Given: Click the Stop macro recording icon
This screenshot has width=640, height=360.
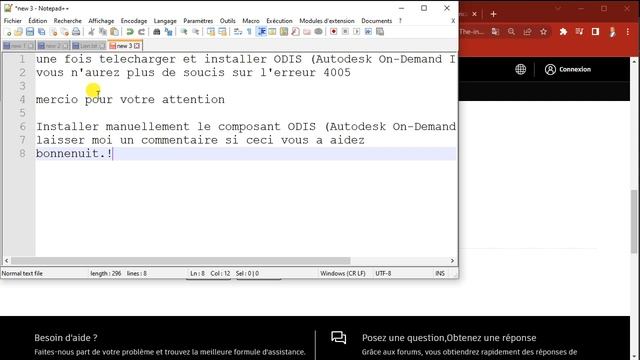Looking at the screenshot, I should click(345, 32).
